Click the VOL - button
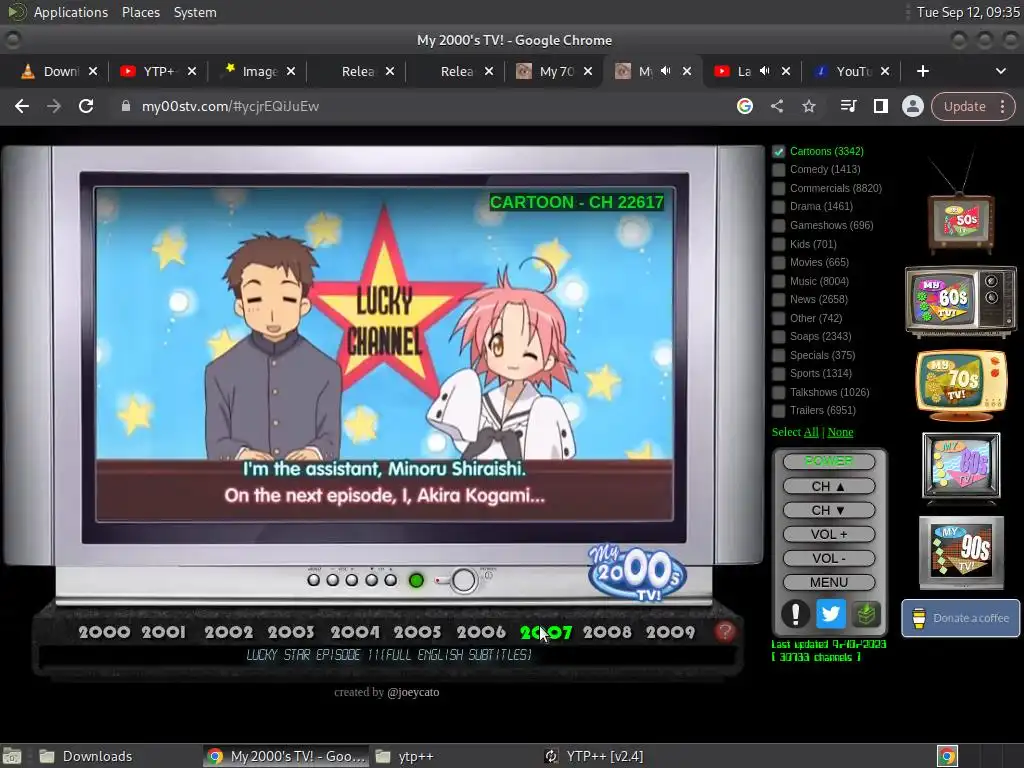 [x=829, y=558]
